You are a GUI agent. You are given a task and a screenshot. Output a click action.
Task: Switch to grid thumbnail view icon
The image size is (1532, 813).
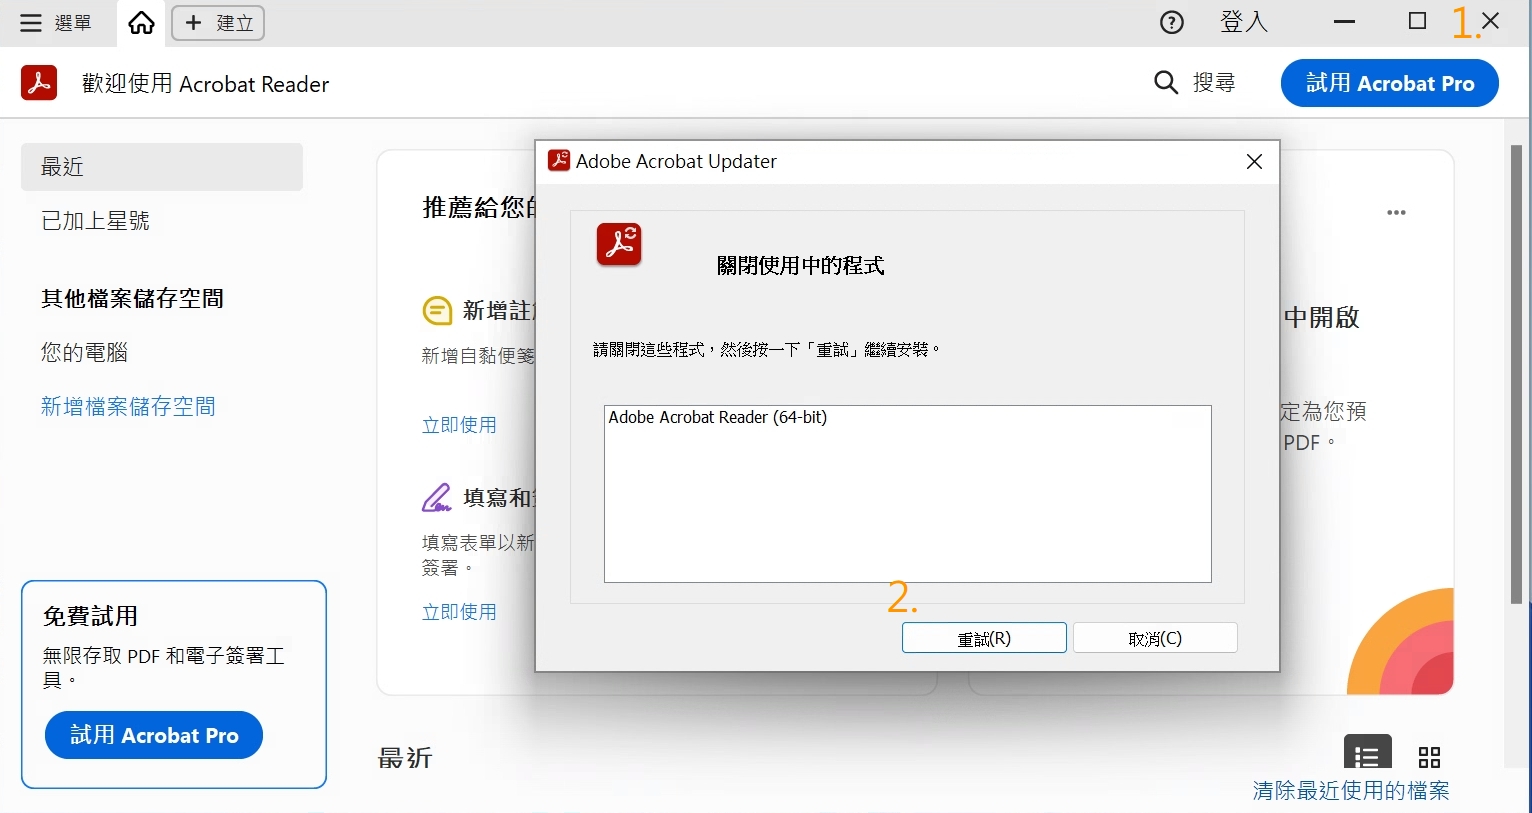(1429, 757)
